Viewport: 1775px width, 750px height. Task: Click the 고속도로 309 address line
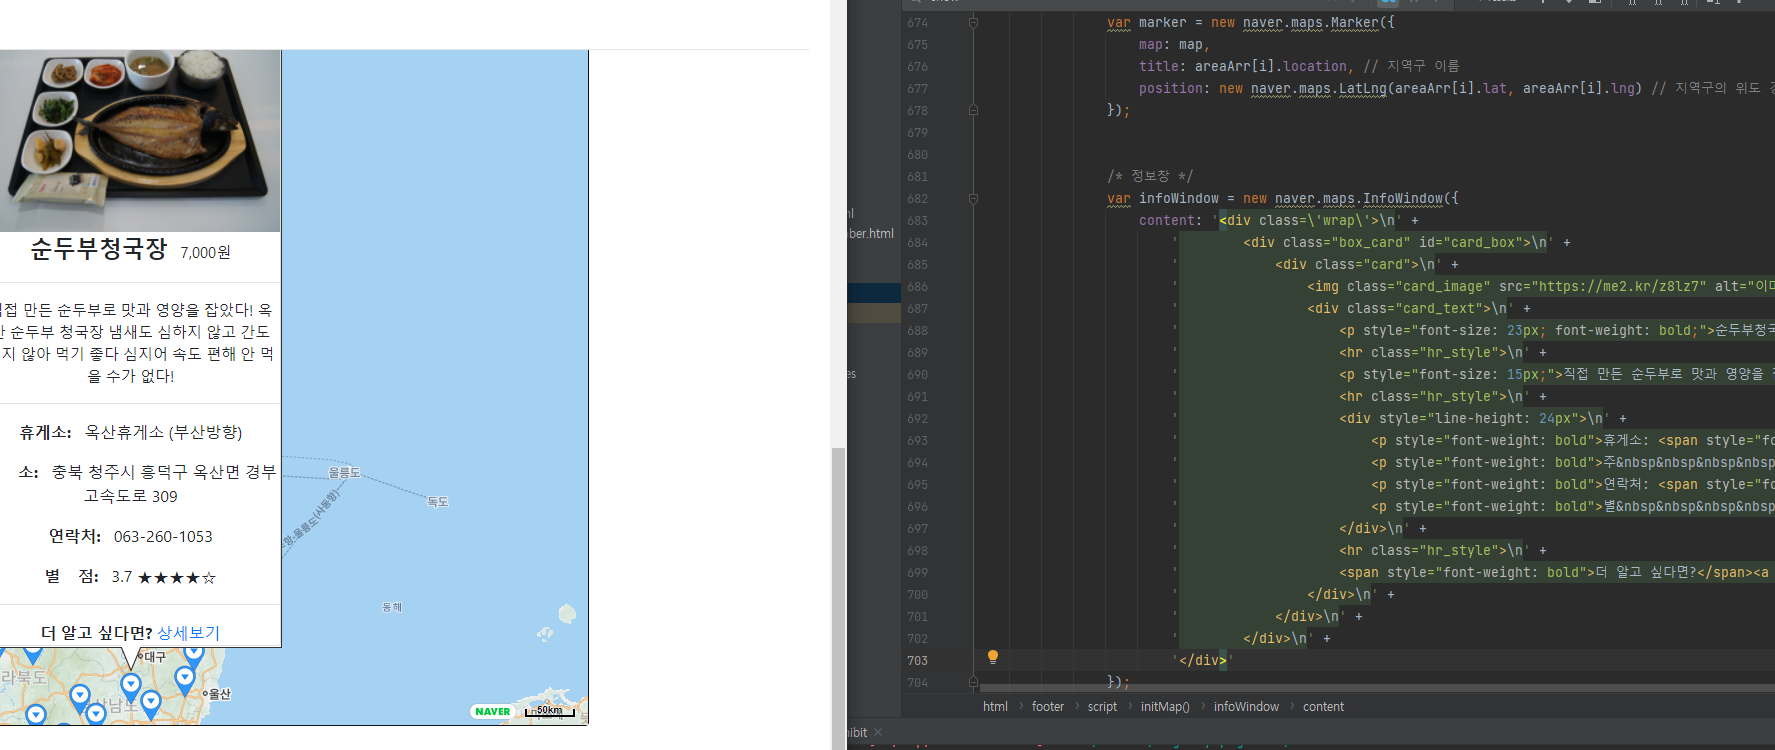pyautogui.click(x=130, y=496)
